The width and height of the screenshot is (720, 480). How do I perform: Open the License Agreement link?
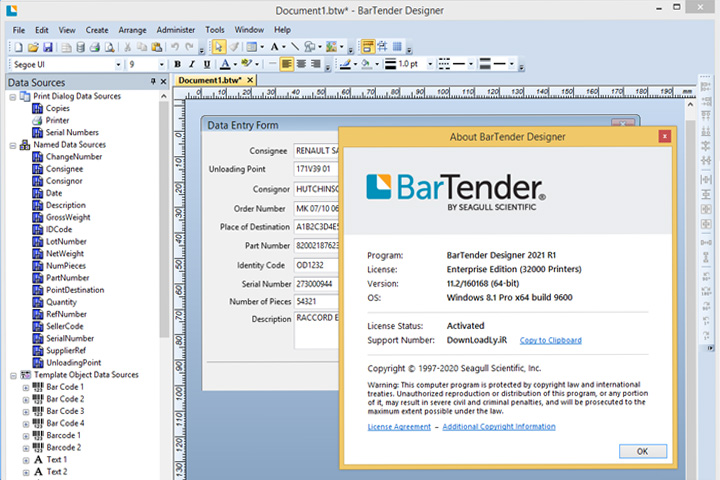point(399,427)
